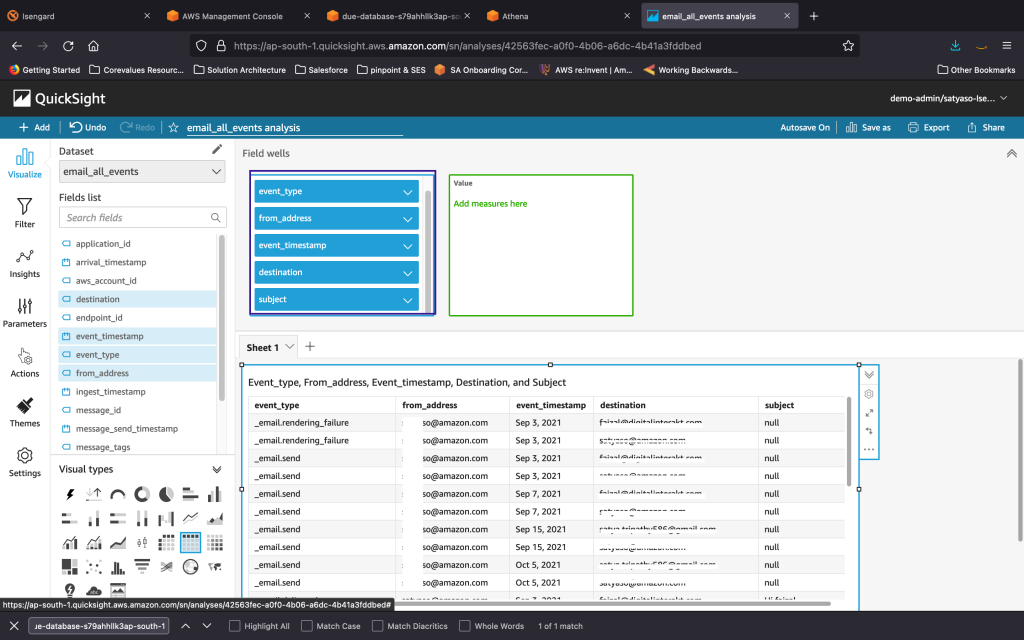Click the Search fields input box
Screen dimensions: 1024x640
pyautogui.click(x=135, y=218)
